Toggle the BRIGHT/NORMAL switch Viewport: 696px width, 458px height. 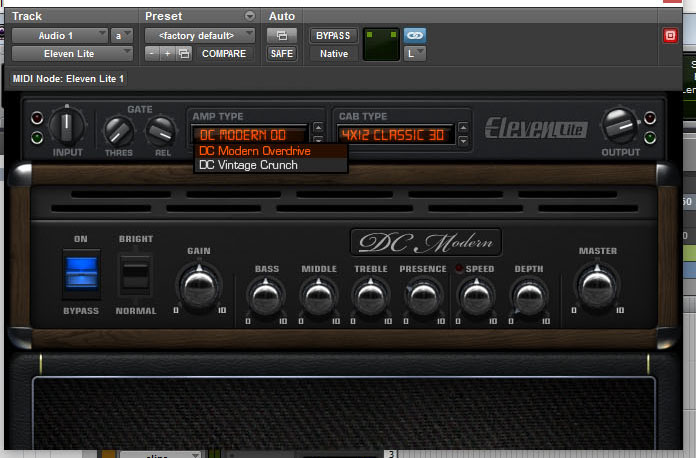[x=136, y=274]
